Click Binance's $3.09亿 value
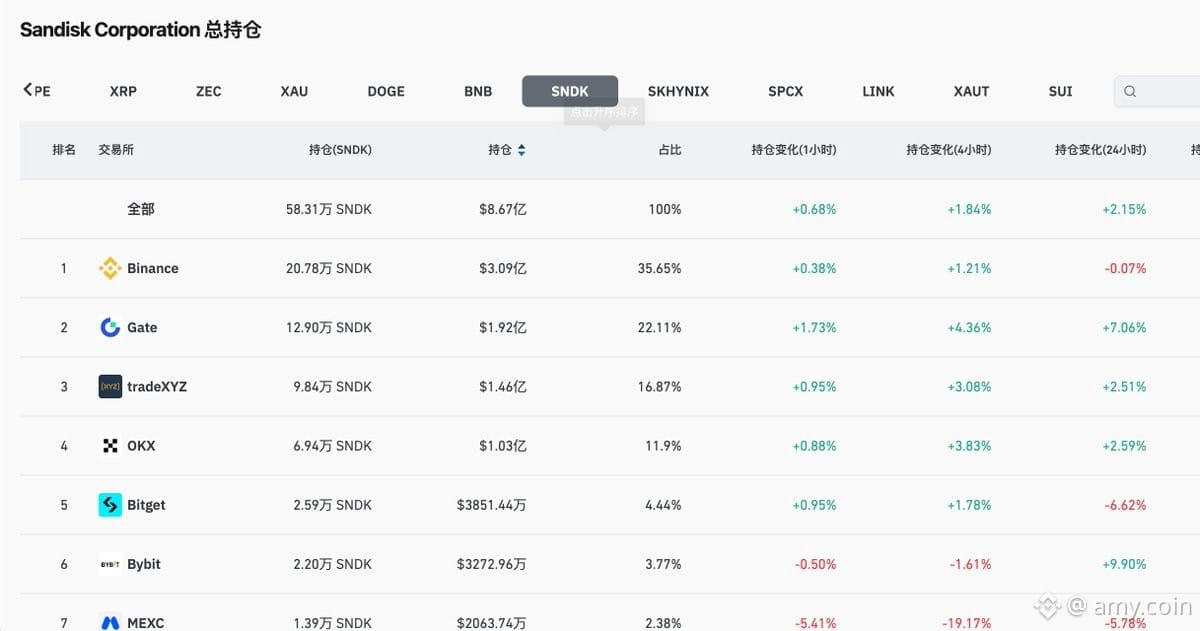1200x631 pixels. pyautogui.click(x=503, y=268)
